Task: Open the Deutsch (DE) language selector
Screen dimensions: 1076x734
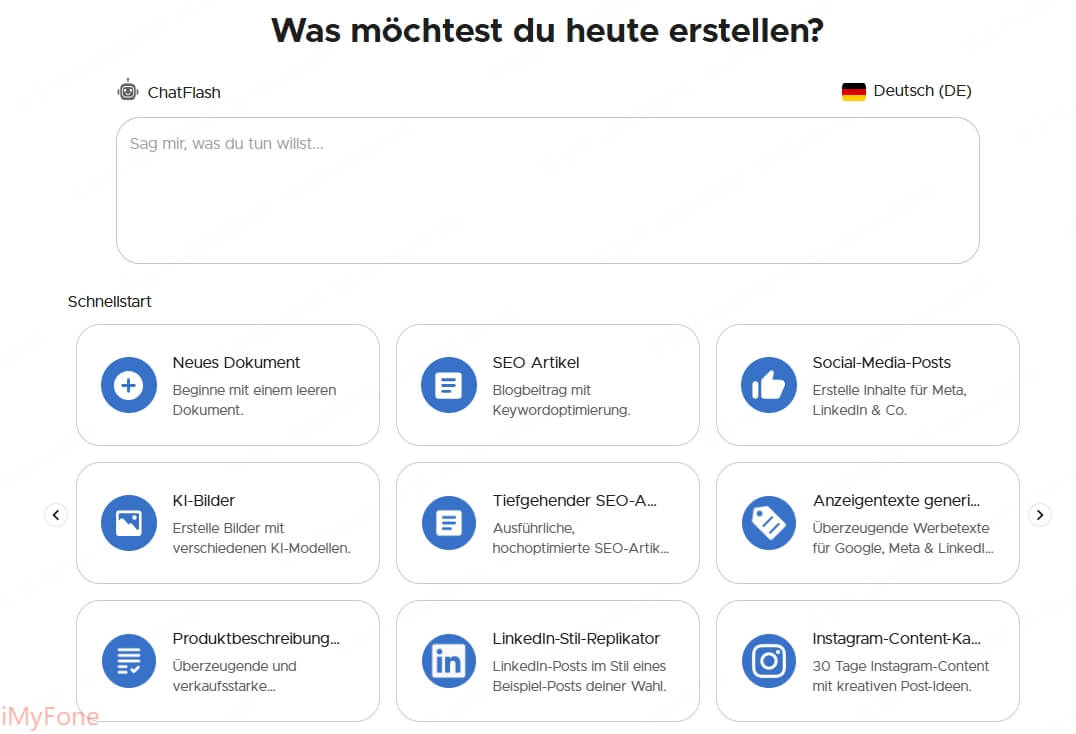Action: pyautogui.click(x=907, y=91)
